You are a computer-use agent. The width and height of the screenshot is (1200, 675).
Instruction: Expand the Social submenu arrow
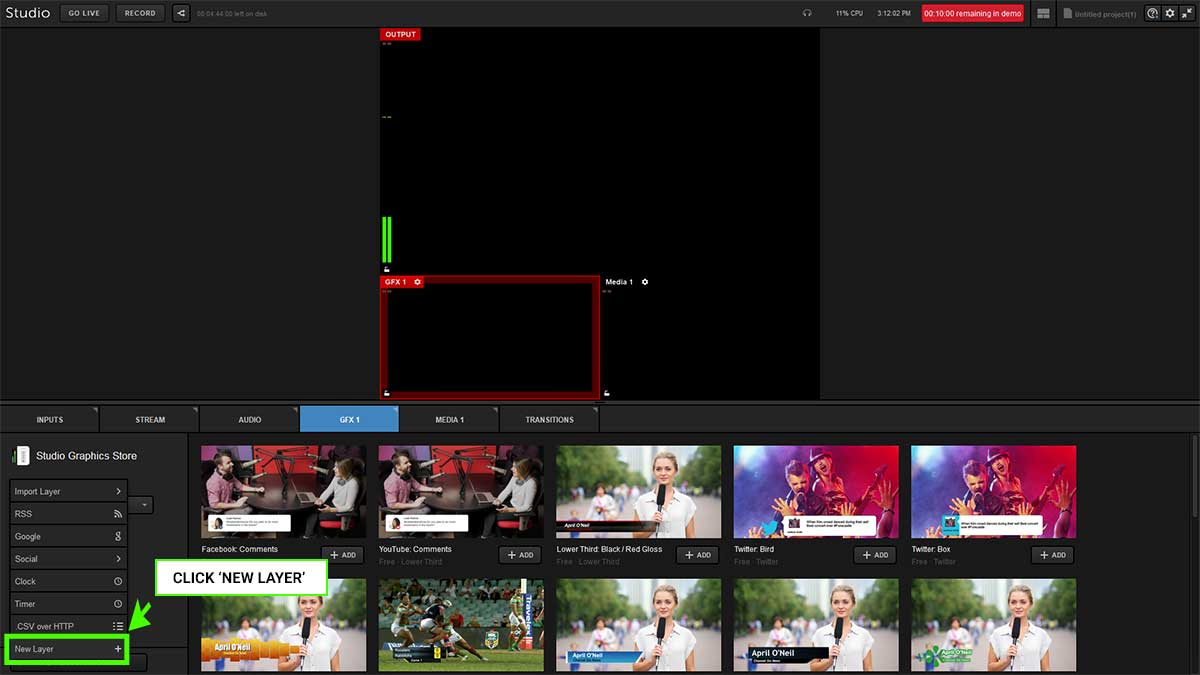click(x=118, y=559)
